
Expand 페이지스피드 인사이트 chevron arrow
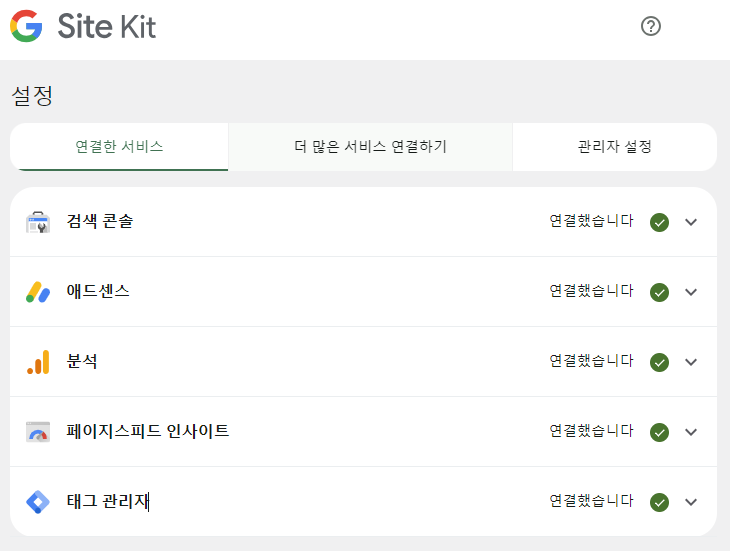coord(691,432)
